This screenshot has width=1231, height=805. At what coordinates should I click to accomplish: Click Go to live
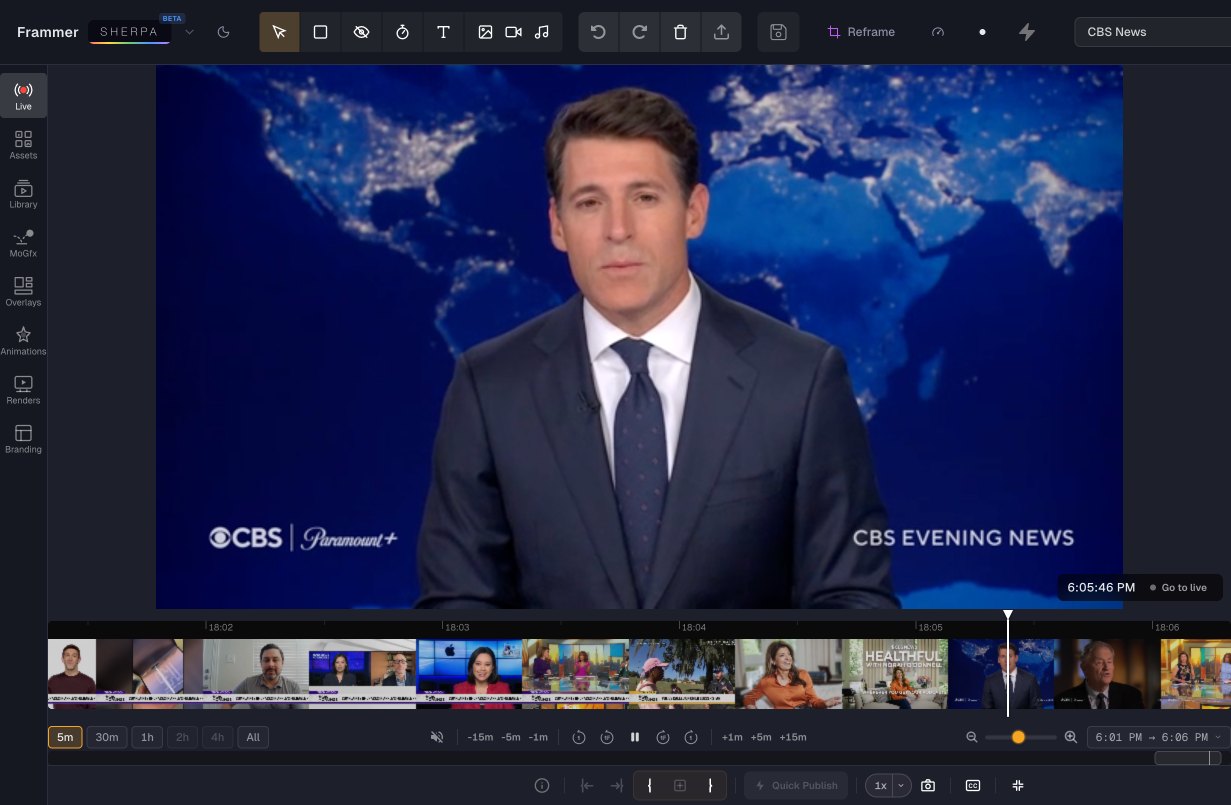[1178, 588]
